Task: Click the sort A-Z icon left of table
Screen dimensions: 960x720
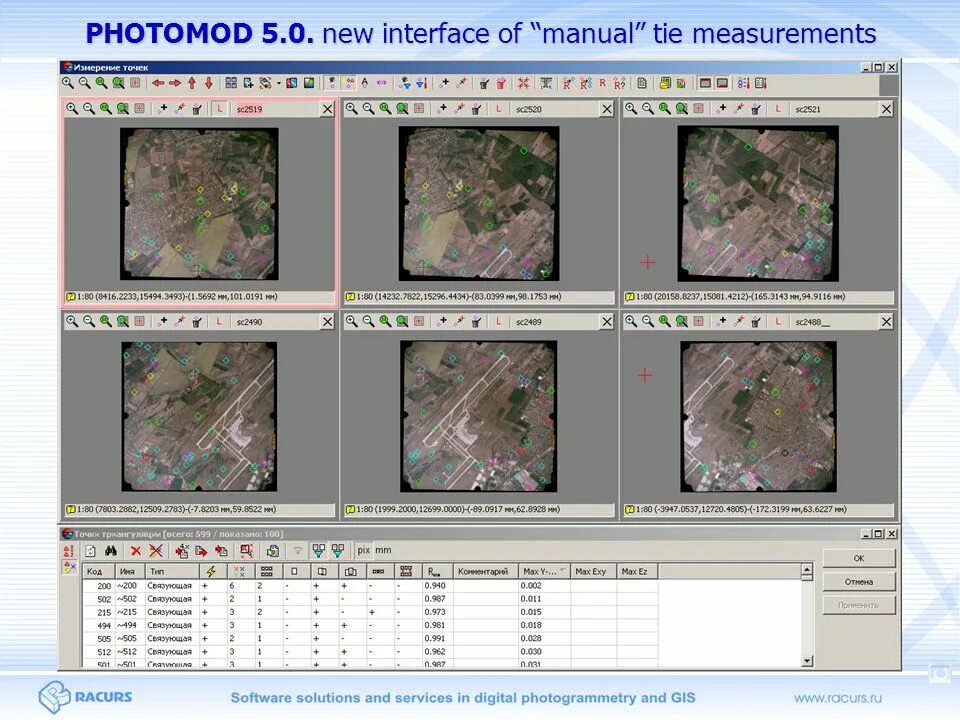Action: coord(69,550)
